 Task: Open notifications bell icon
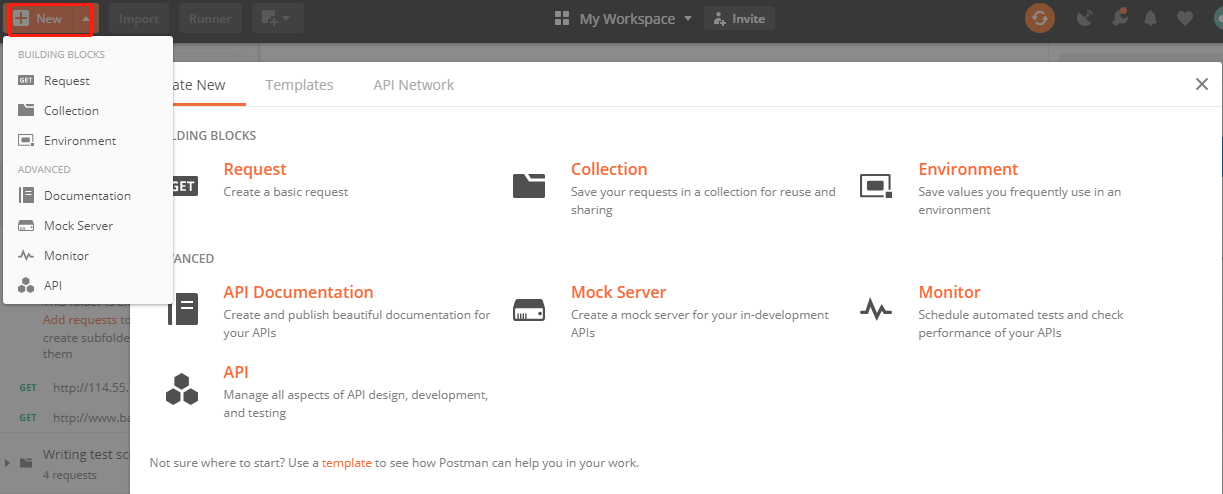pos(1151,18)
